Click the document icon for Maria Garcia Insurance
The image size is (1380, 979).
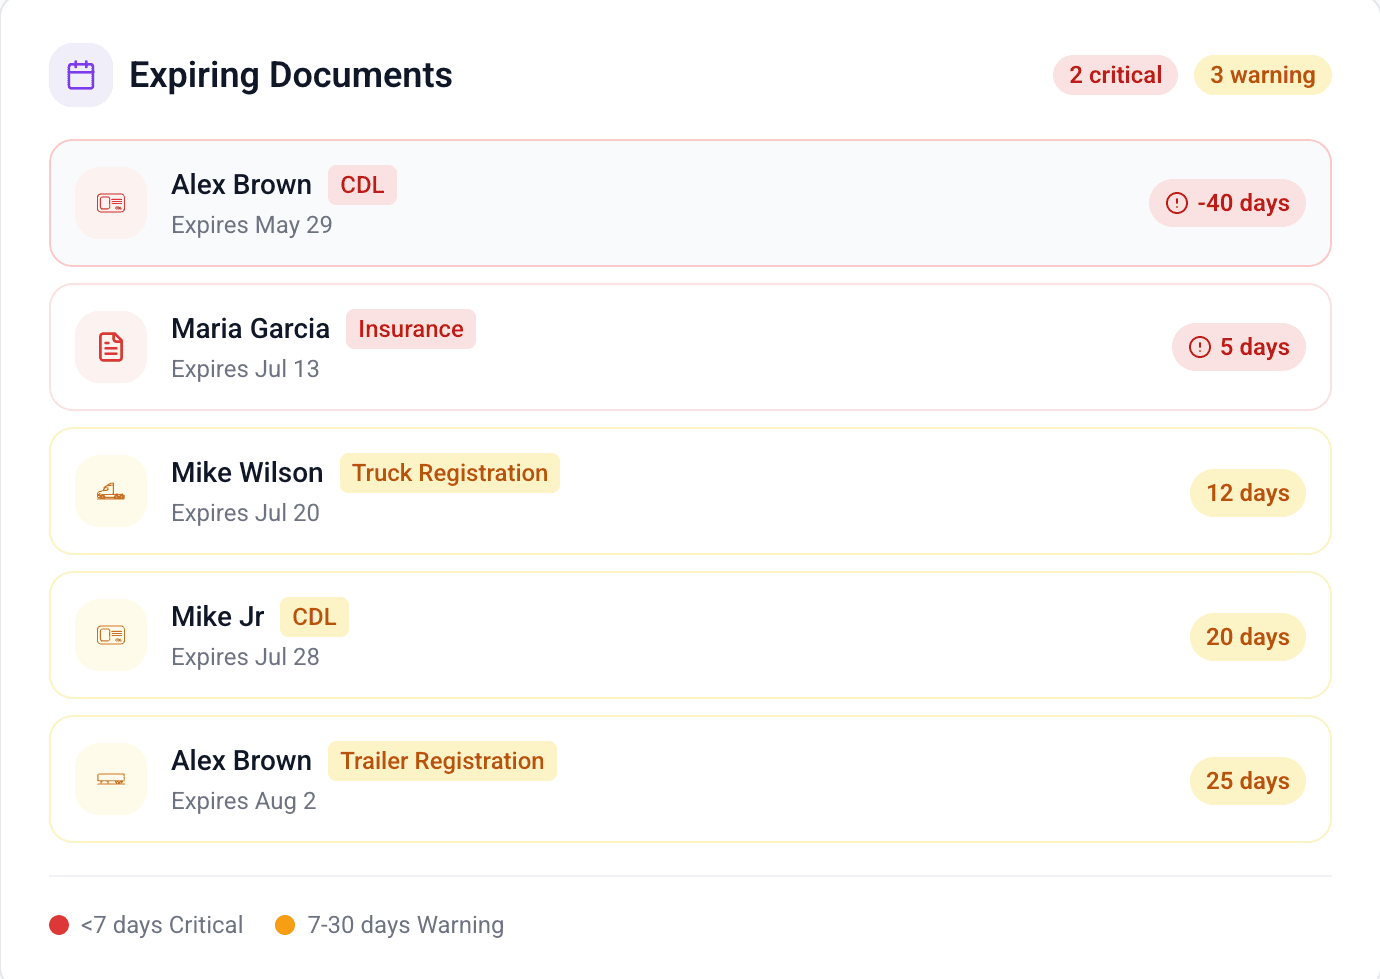(x=111, y=347)
